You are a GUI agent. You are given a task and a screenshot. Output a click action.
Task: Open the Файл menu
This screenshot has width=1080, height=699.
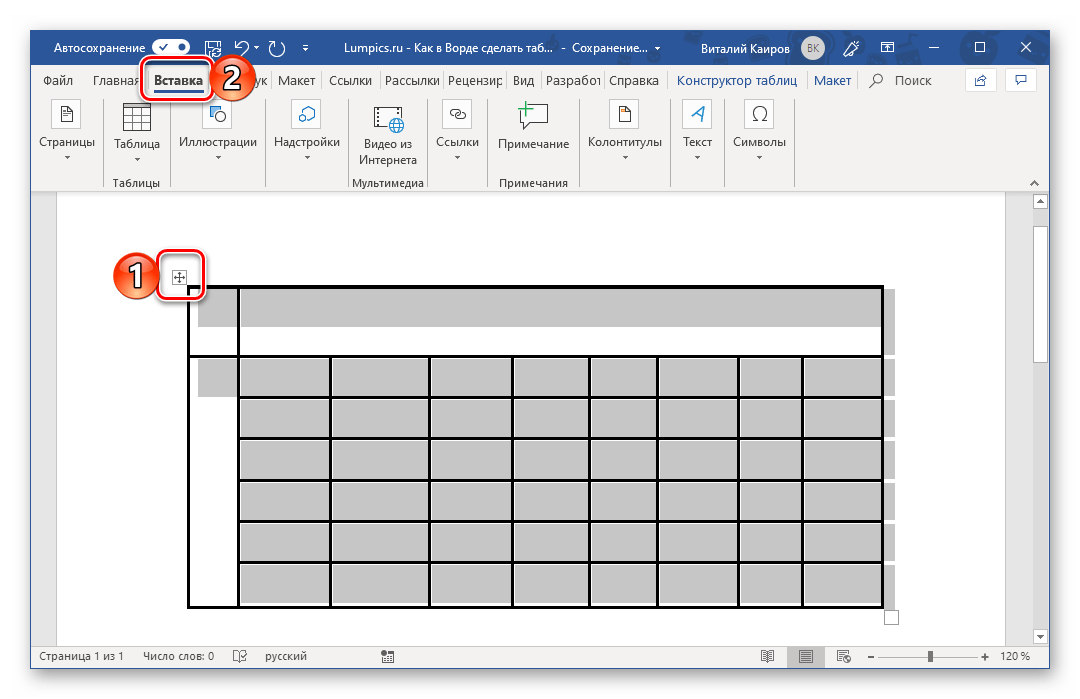(x=58, y=81)
